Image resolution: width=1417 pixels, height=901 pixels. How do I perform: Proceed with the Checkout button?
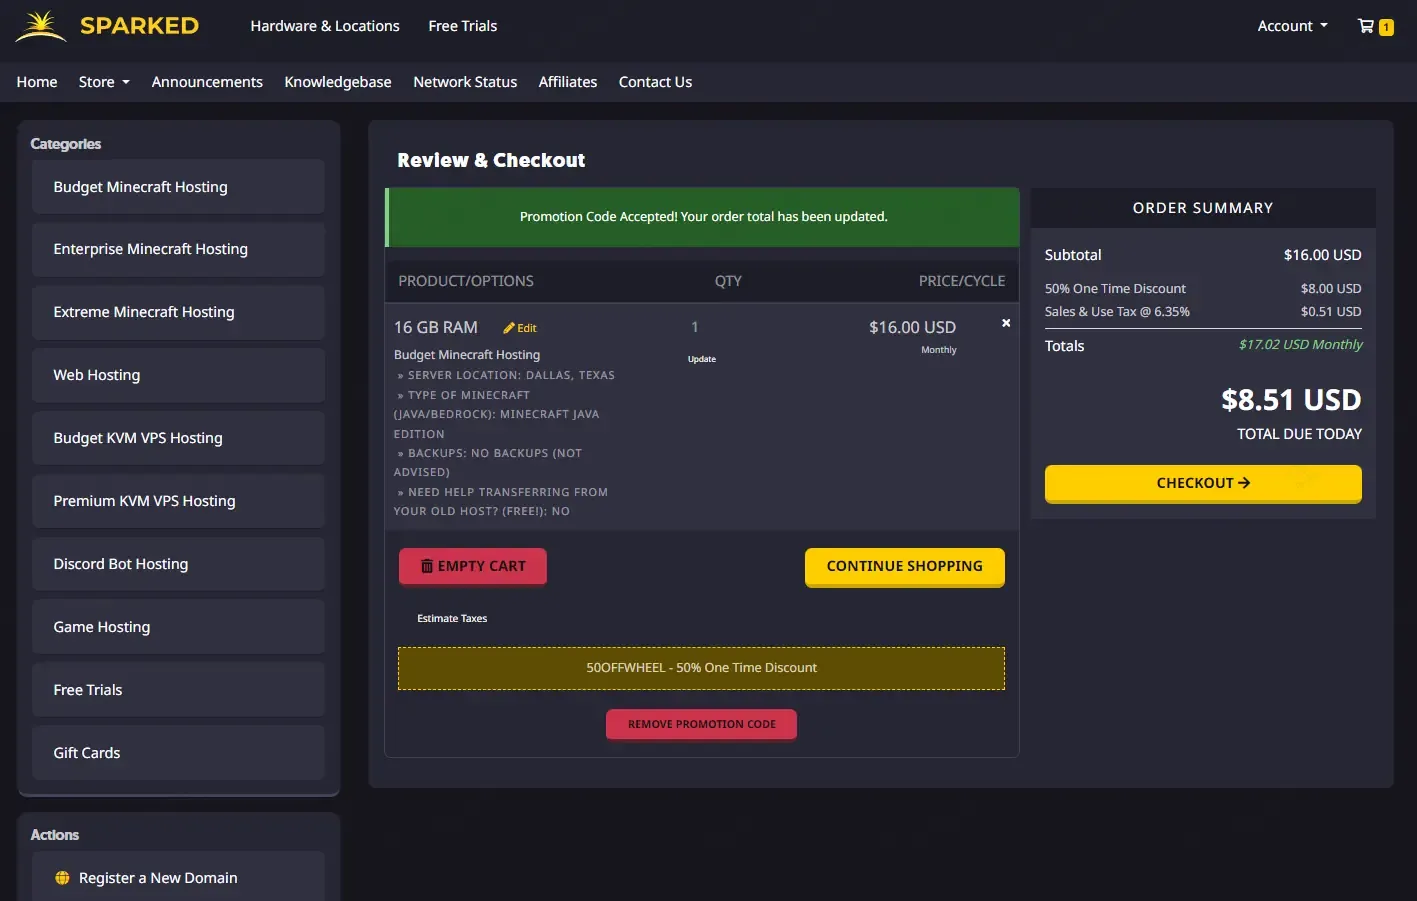click(1203, 483)
